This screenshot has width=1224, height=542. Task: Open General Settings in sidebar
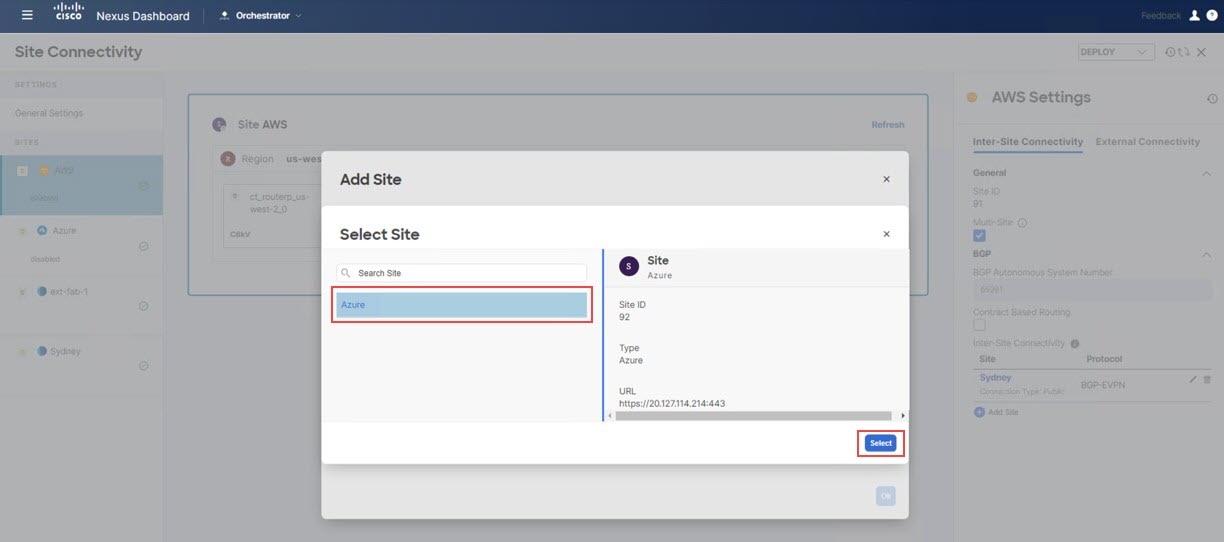pos(49,113)
